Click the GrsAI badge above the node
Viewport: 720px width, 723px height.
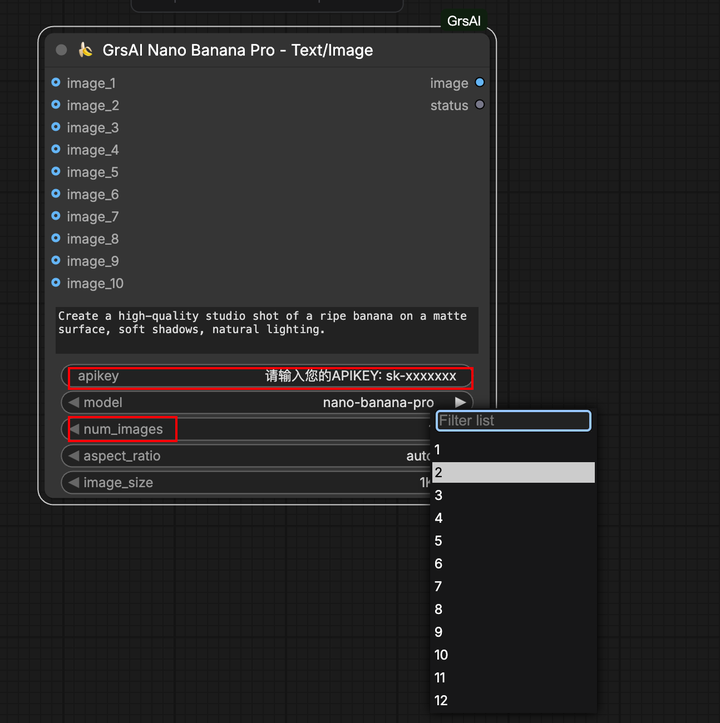click(x=465, y=20)
